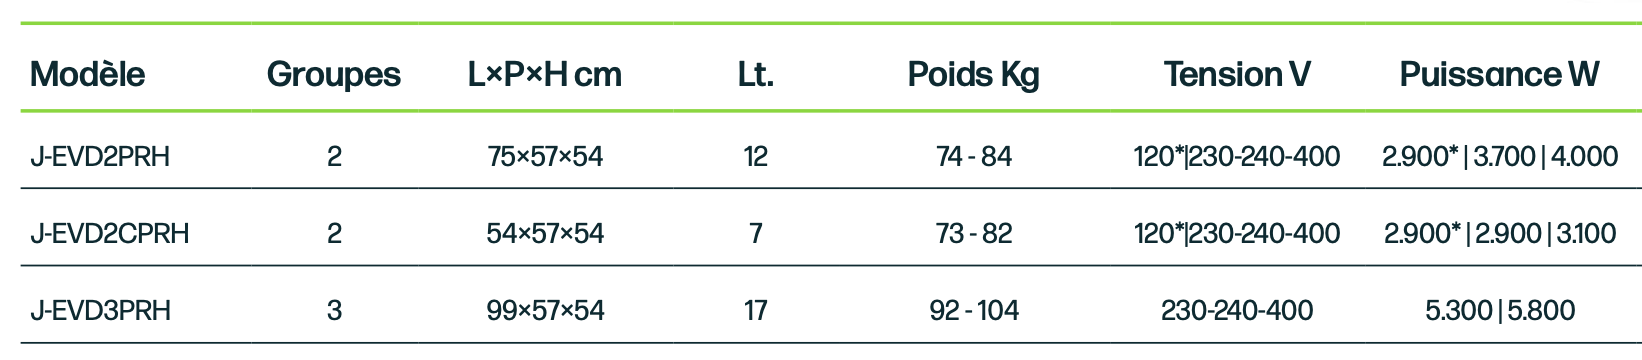Click power value 2.900* | 3.700 | 4.000
The image size is (1642, 360).
[x=1500, y=156]
